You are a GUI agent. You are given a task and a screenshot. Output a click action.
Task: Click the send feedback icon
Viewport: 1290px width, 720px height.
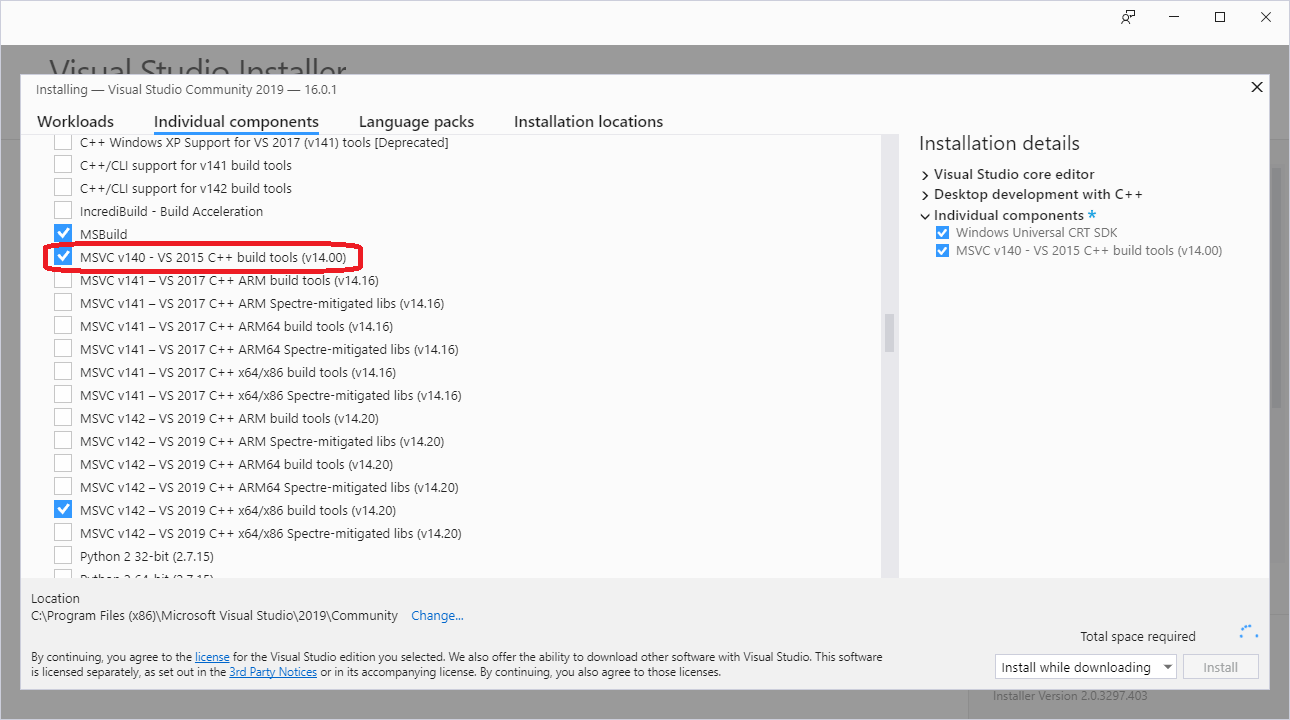coord(1128,17)
